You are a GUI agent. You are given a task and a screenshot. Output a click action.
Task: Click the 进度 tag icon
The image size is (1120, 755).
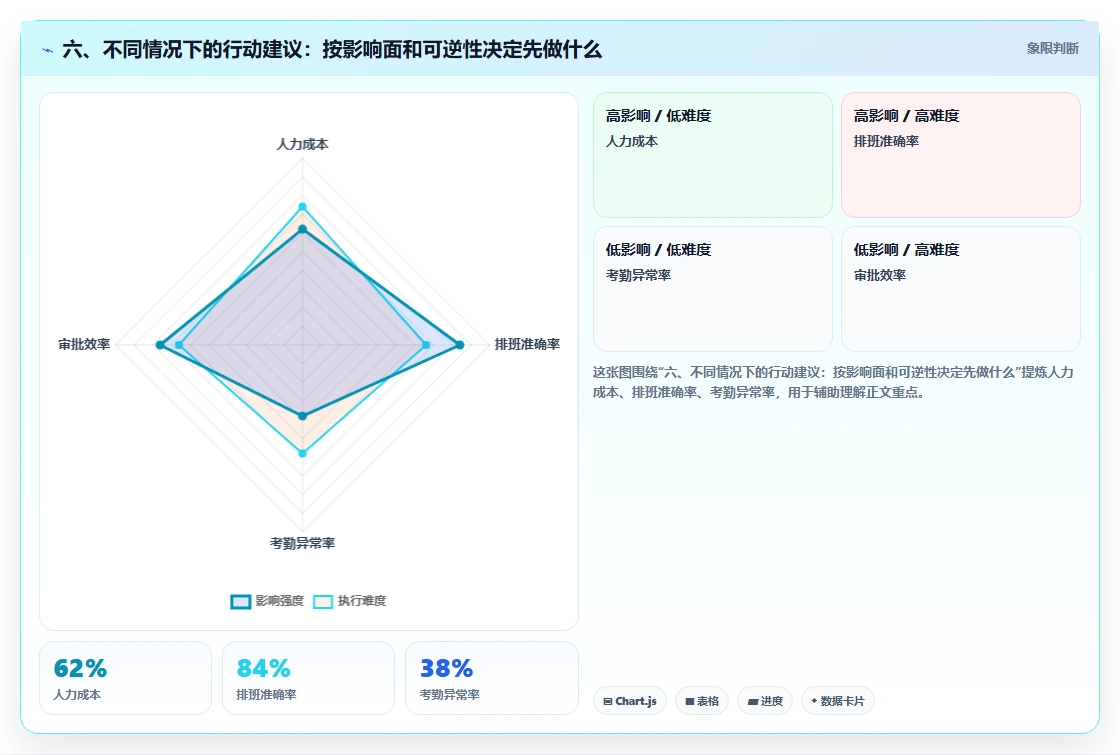pos(752,701)
